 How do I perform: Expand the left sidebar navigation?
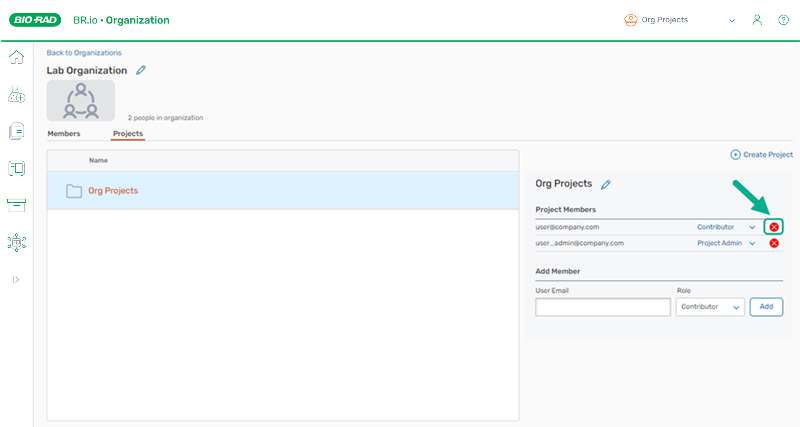16,279
